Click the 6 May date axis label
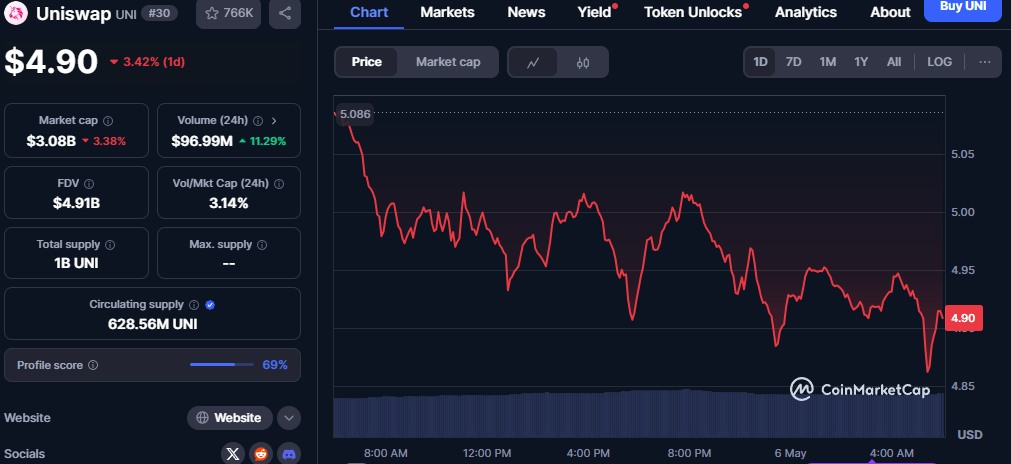This screenshot has width=1011, height=464. pos(790,453)
